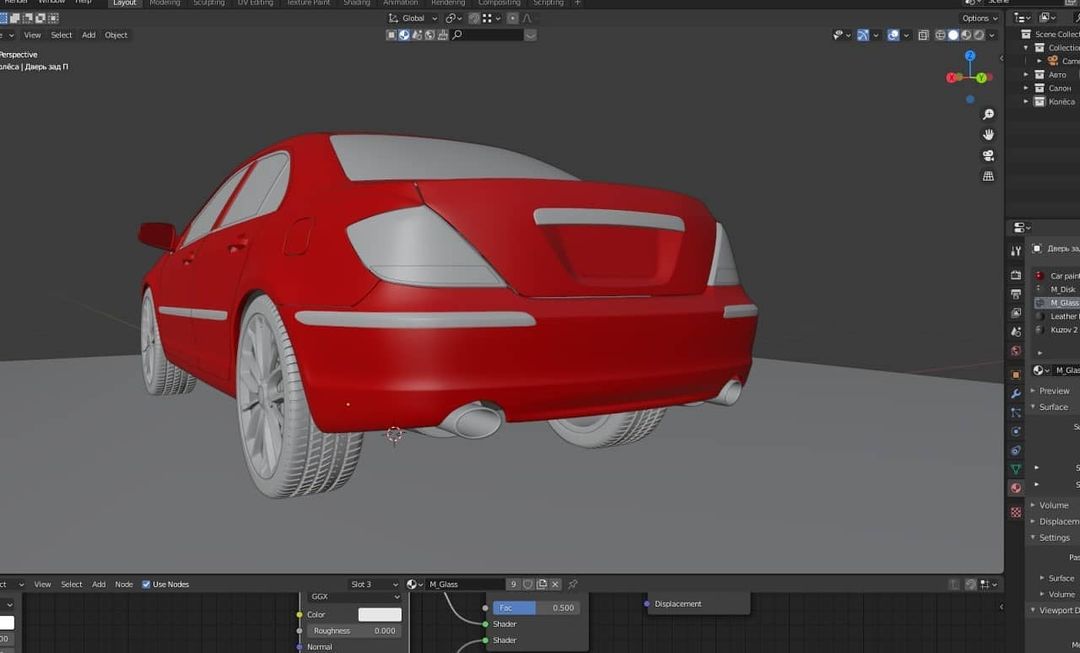Viewport: 1080px width, 653px height.
Task: Toggle viewport gizmos display button
Action: pos(863,35)
